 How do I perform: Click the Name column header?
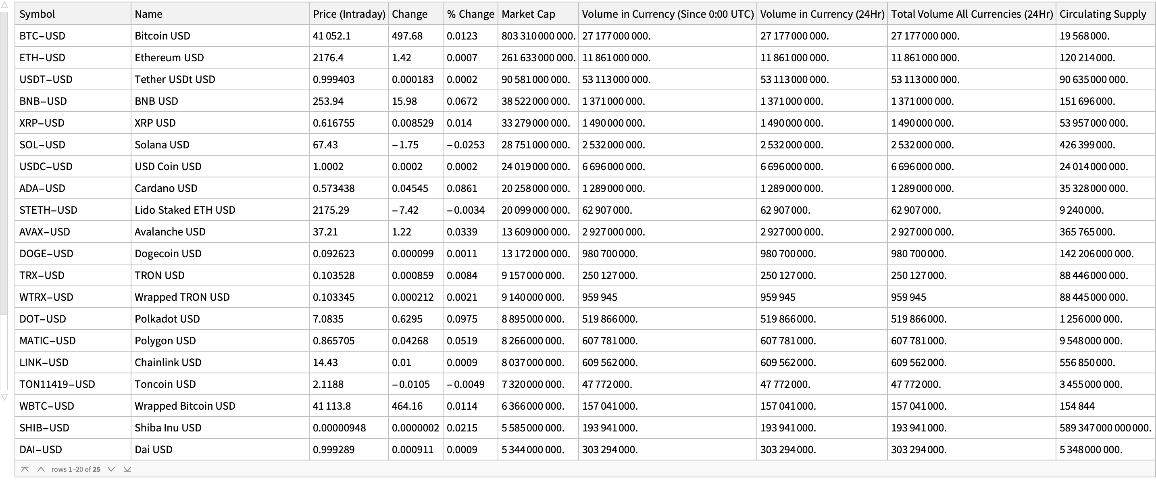click(x=148, y=14)
